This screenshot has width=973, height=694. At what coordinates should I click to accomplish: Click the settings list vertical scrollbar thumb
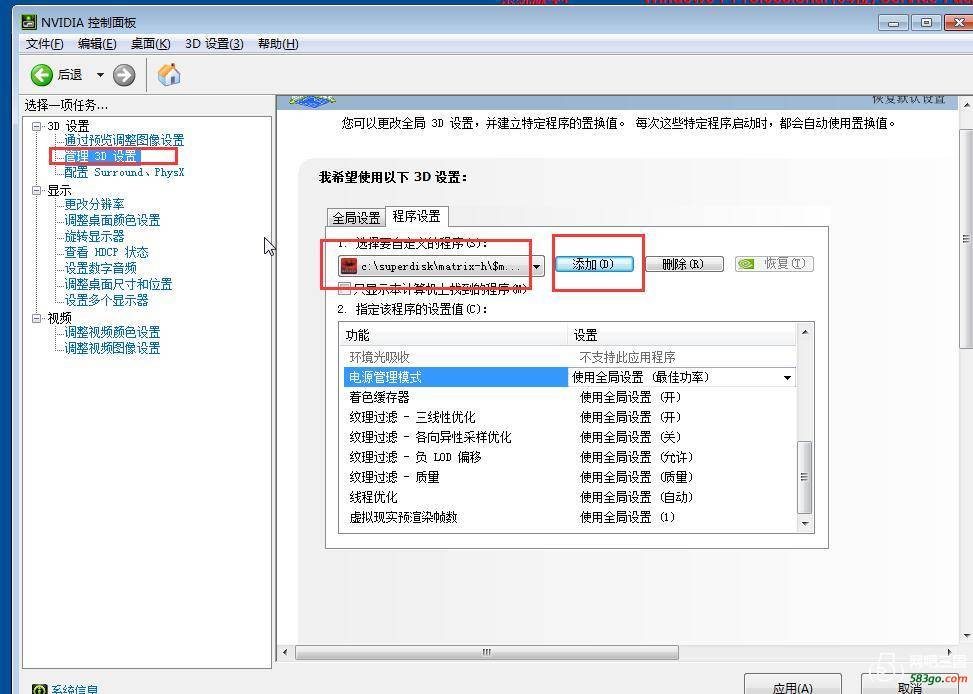[x=804, y=477]
